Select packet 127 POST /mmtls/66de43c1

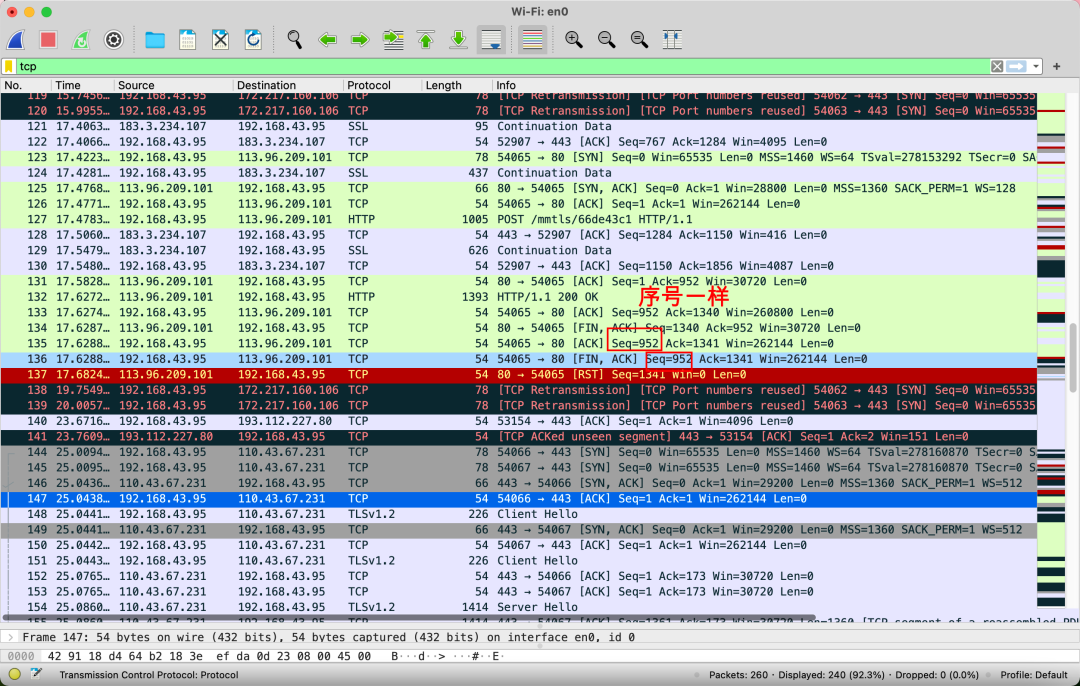(519, 219)
